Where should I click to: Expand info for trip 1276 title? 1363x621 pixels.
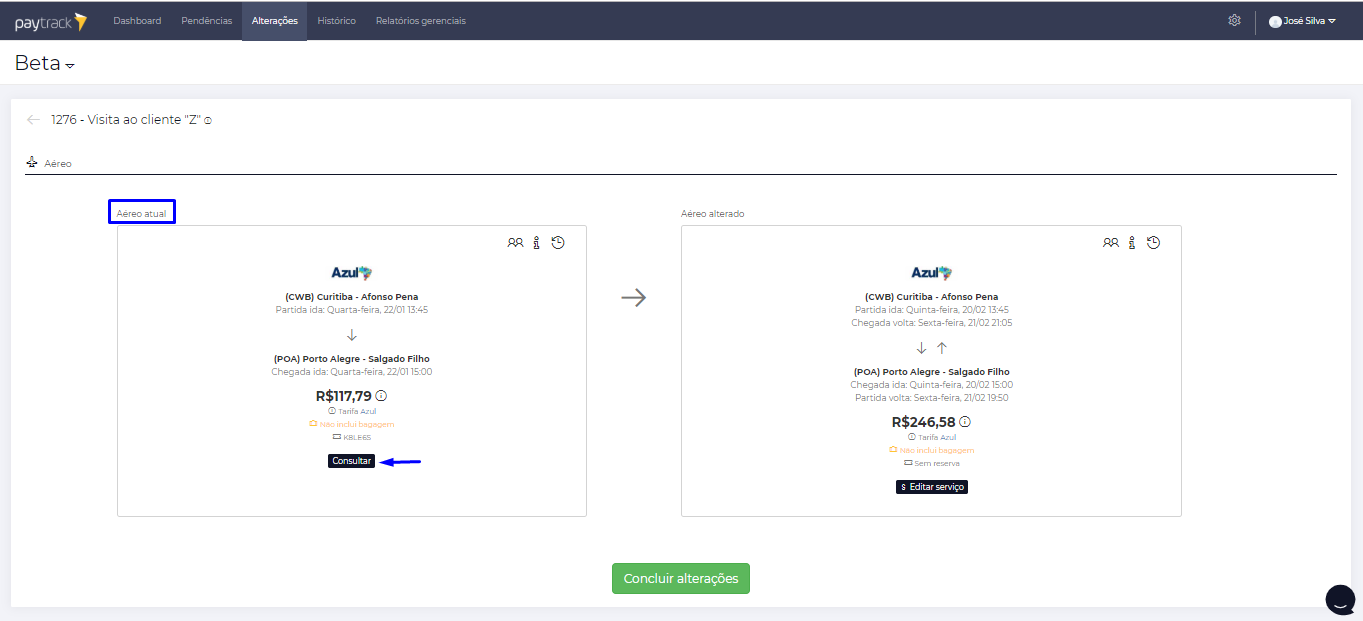[208, 121]
